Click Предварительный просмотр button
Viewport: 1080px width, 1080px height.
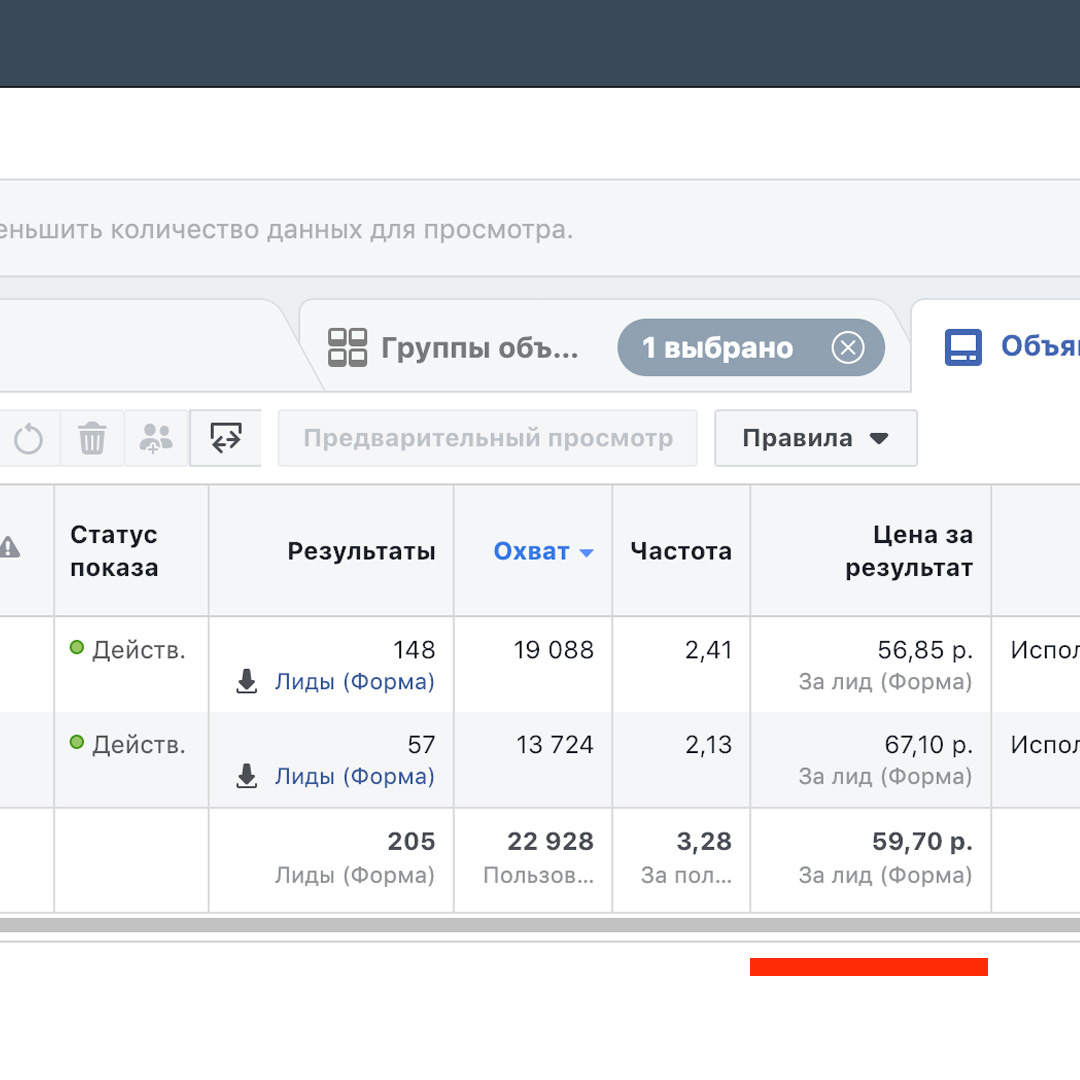point(488,438)
